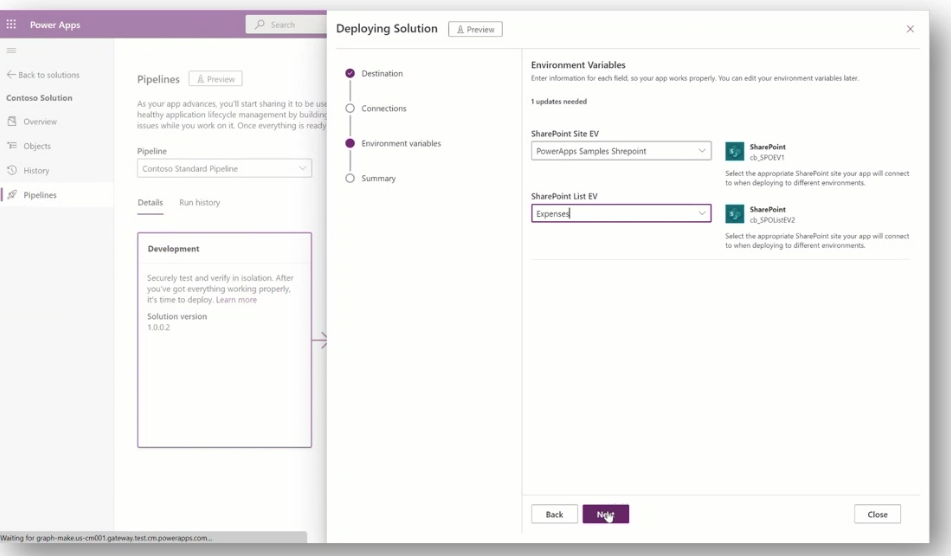Switch to the Details tab
This screenshot has width=951, height=556.
[x=150, y=203]
